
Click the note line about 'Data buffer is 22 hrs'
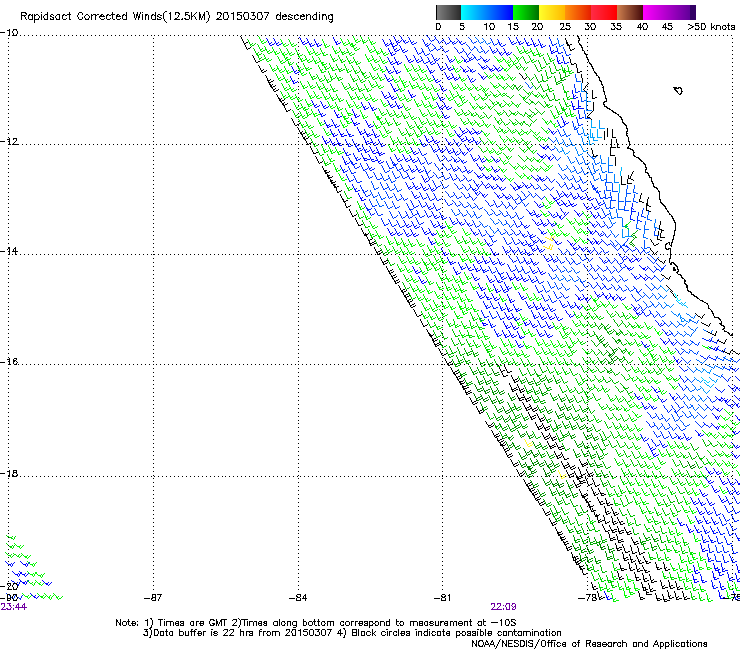352,633
